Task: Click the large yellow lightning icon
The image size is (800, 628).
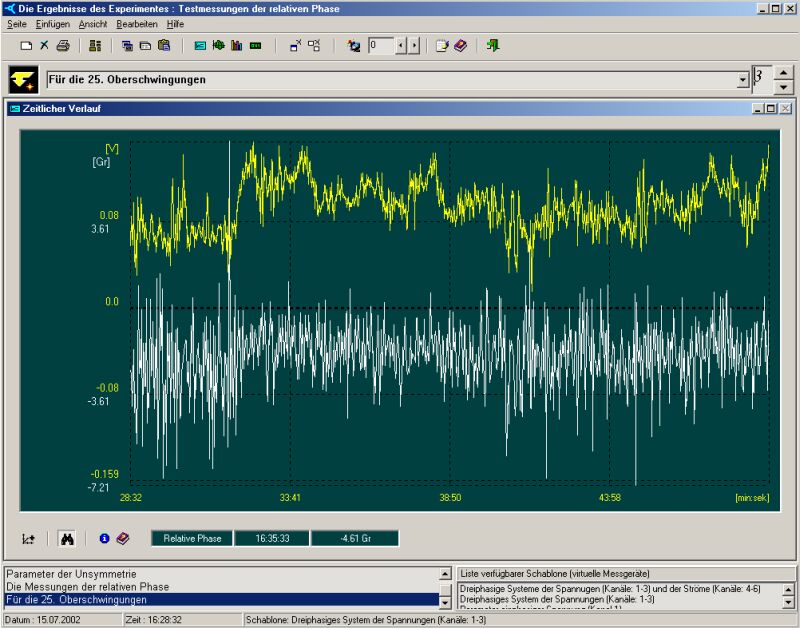Action: pyautogui.click(x=24, y=80)
